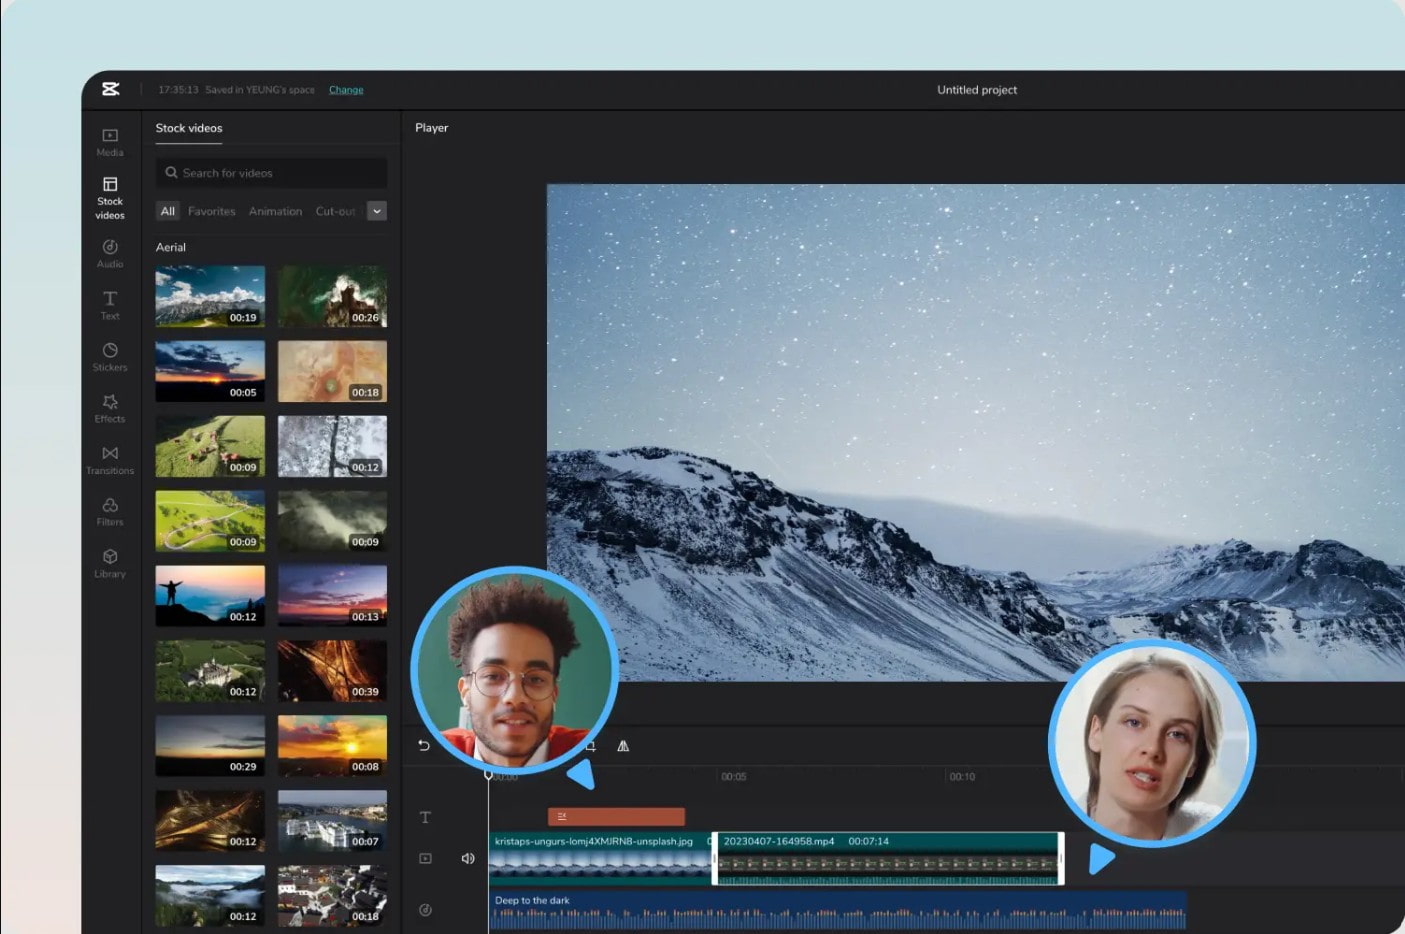The image size is (1405, 934).
Task: Select the person silhouette on peak thumbnail
Action: click(210, 596)
